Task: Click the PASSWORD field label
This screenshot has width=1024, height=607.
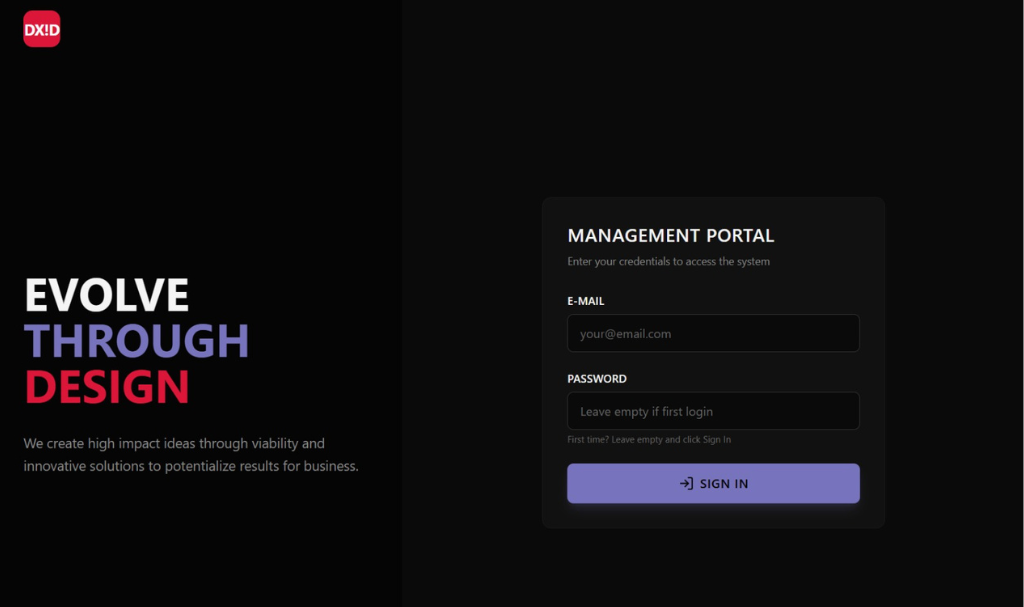Action: 597,379
